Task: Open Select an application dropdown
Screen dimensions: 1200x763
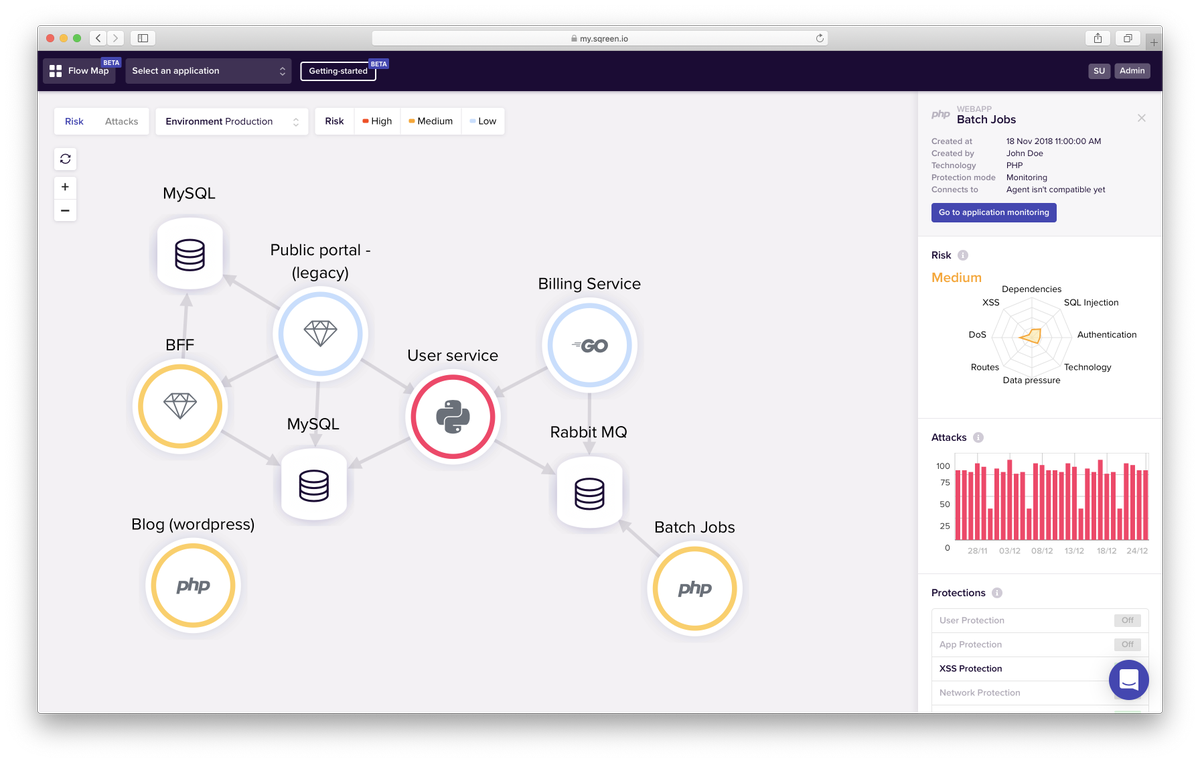Action: point(208,71)
